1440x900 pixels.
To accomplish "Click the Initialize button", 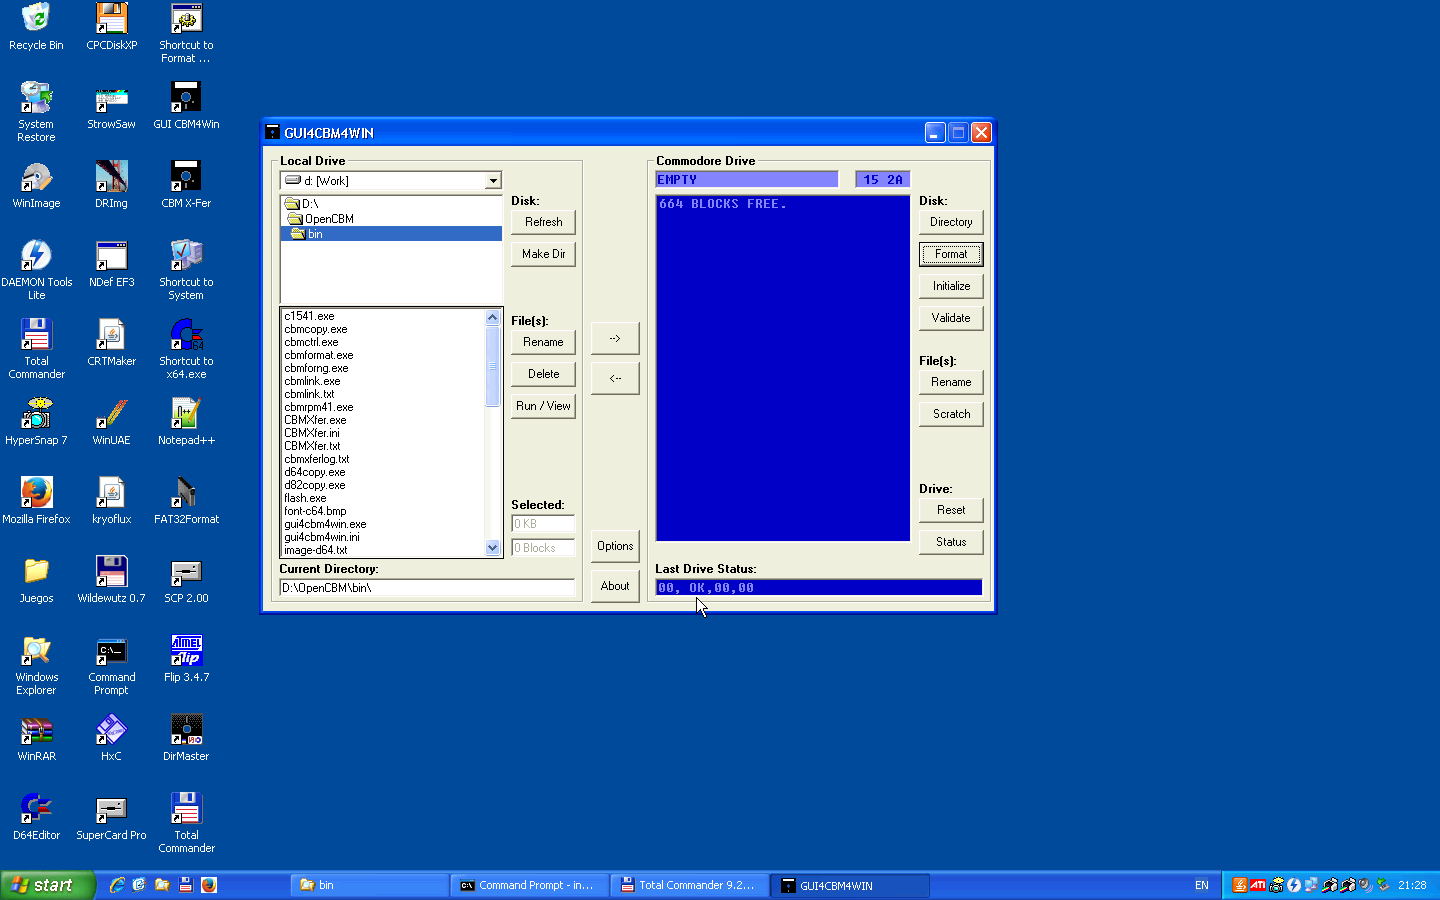I will tap(951, 286).
